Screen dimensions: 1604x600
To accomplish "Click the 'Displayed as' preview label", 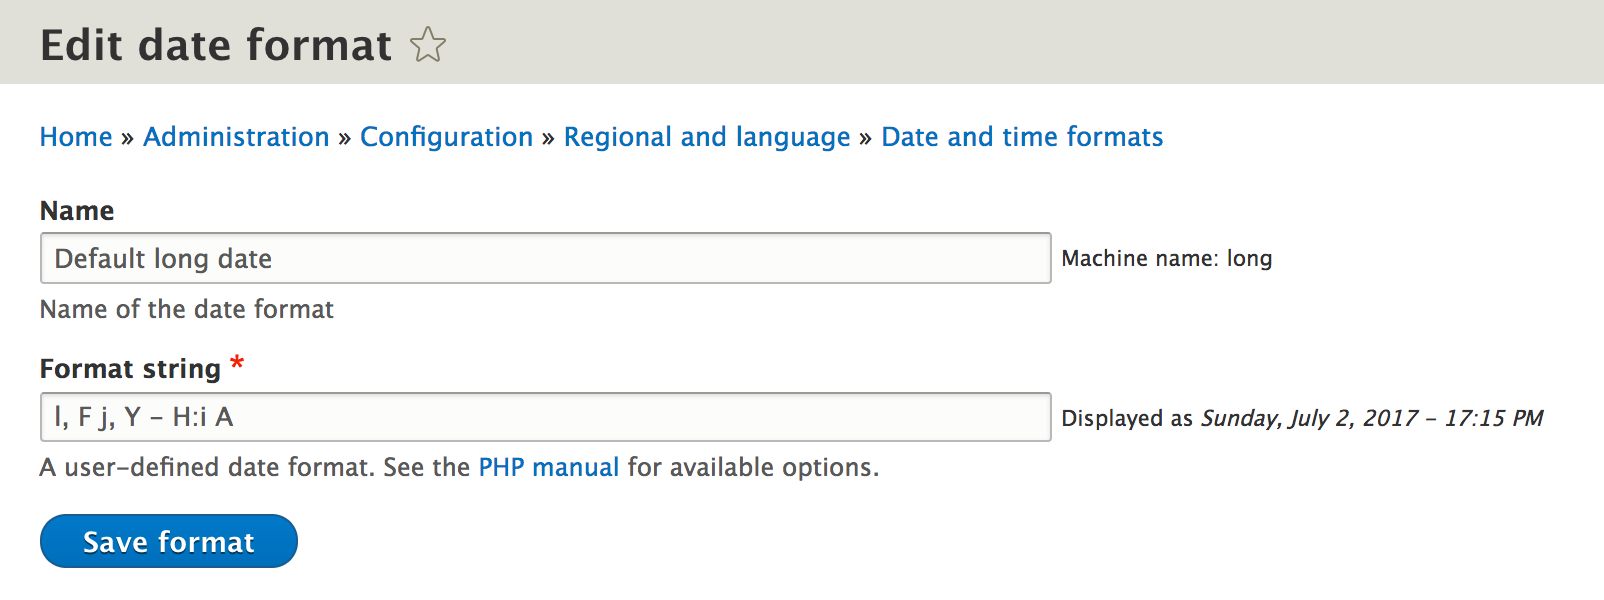I will point(1127,419).
